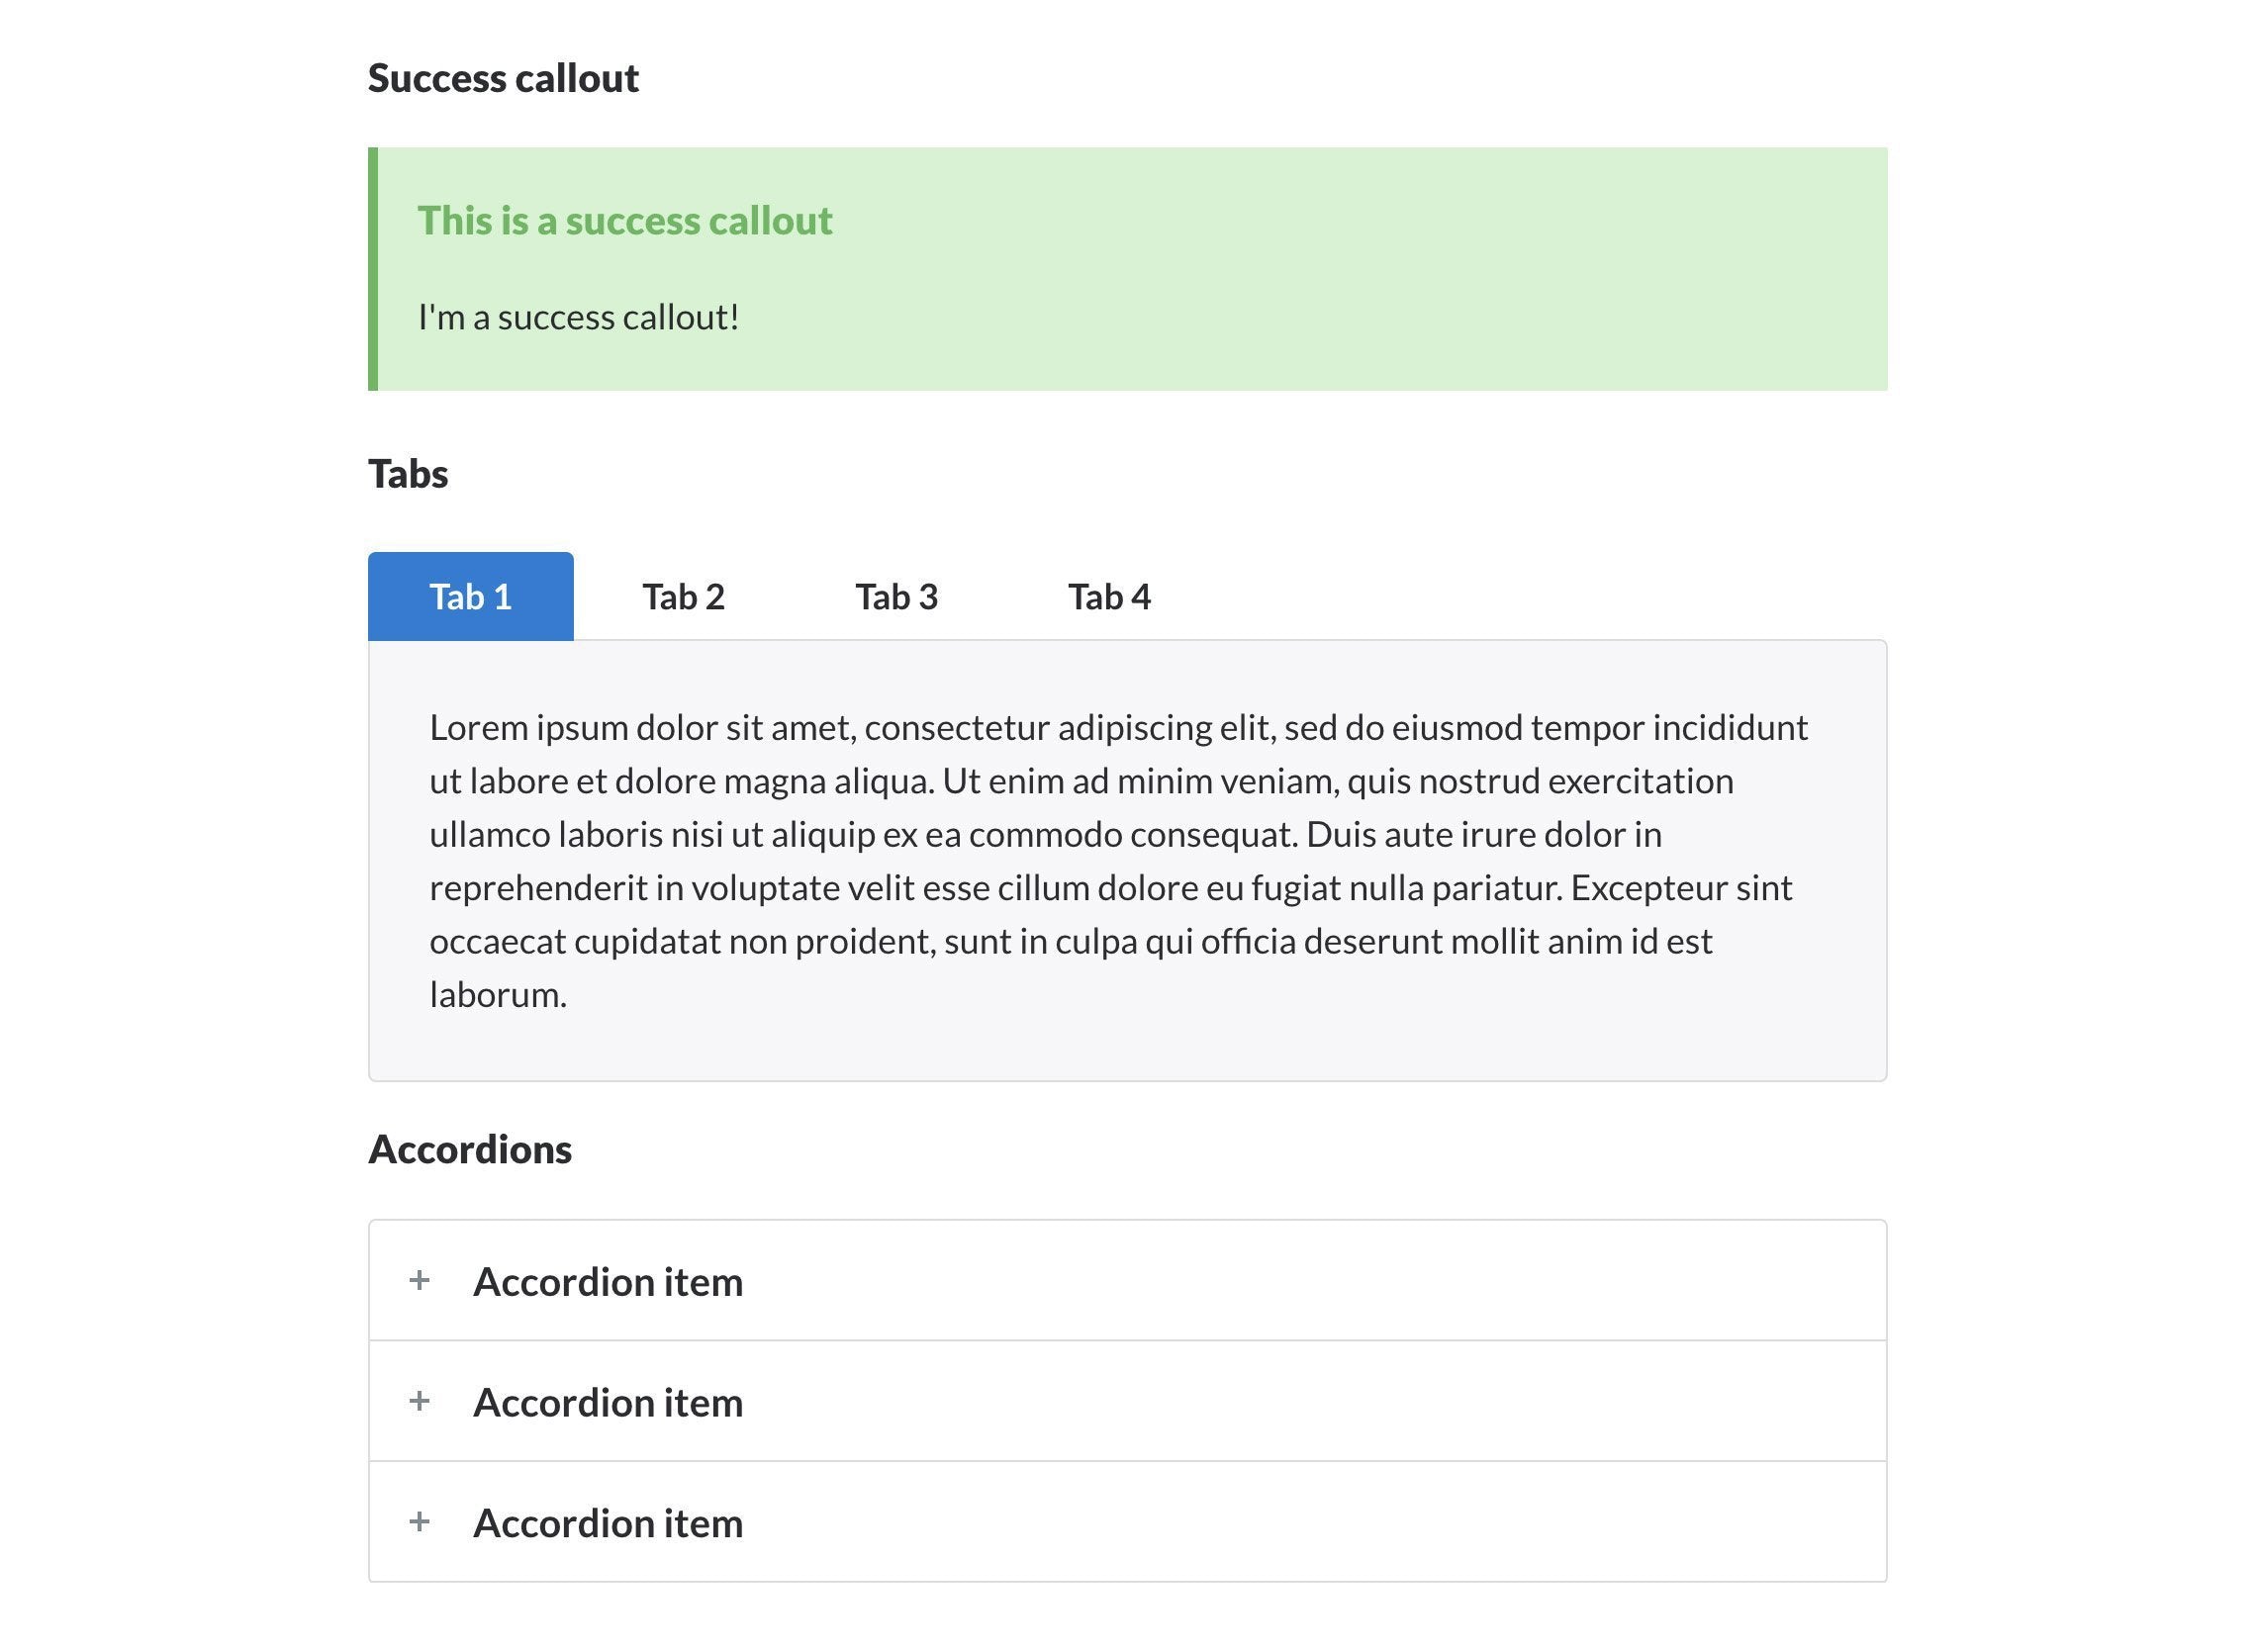Click the second accordion item's plus icon
Viewport: 2256px width, 1652px height.
click(419, 1401)
